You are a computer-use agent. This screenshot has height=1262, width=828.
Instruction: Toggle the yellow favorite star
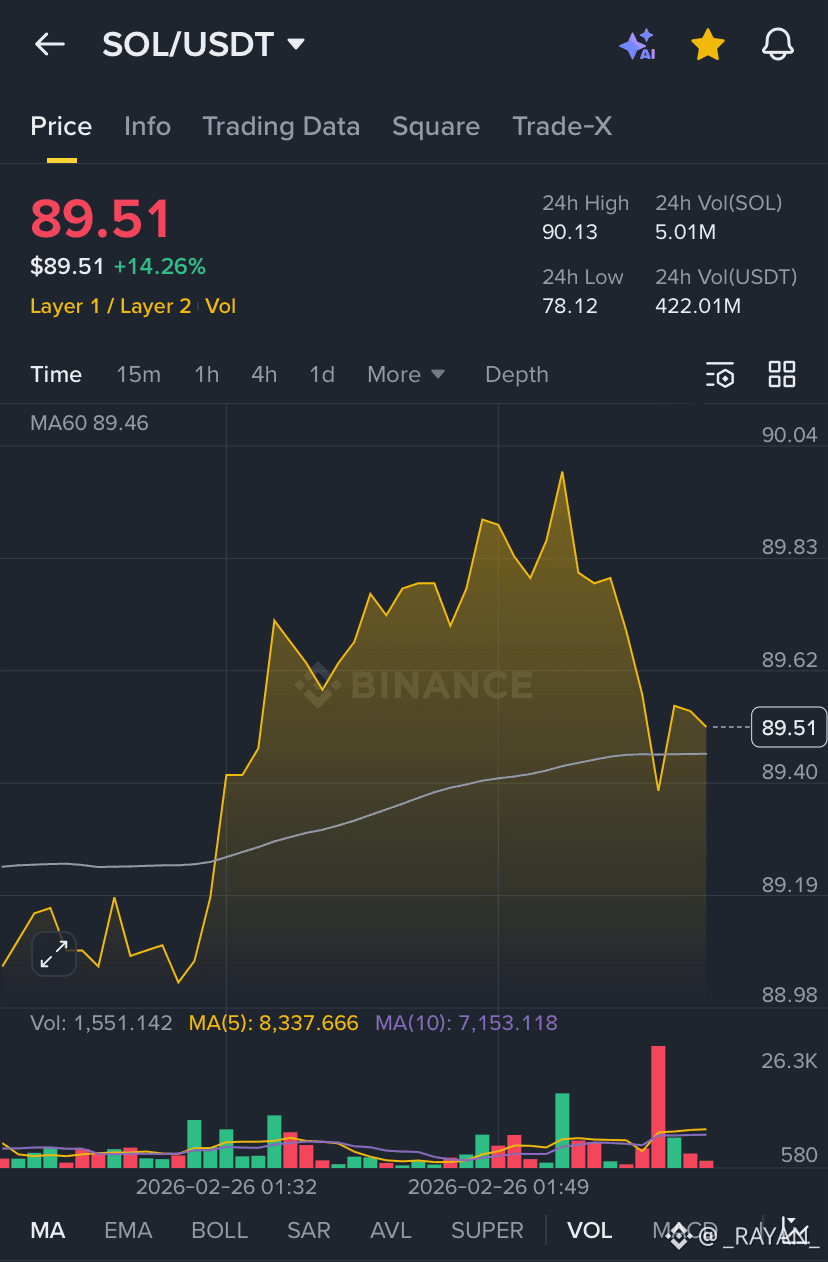tap(708, 44)
